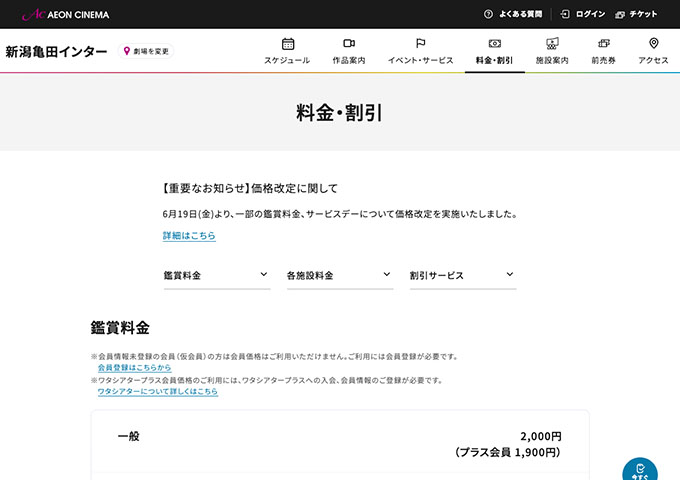Open チケット link in header
Viewport: 680px width, 480px height.
[643, 14]
